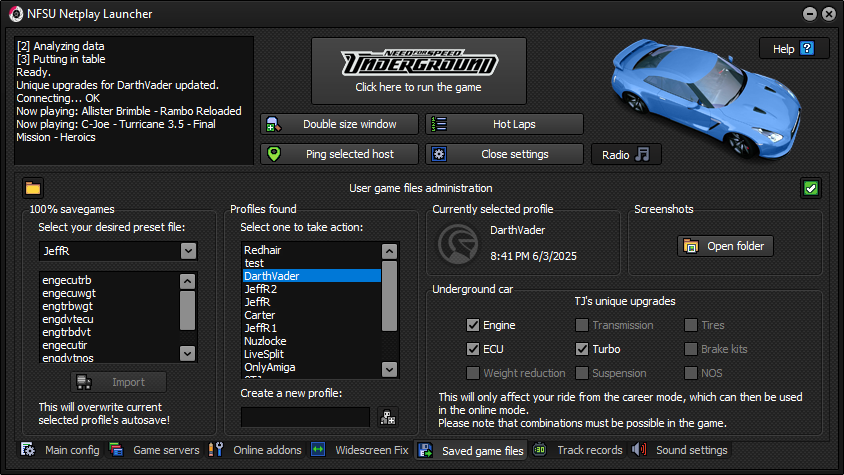Click the Import savegame button
The height and width of the screenshot is (475, 844).
[118, 382]
